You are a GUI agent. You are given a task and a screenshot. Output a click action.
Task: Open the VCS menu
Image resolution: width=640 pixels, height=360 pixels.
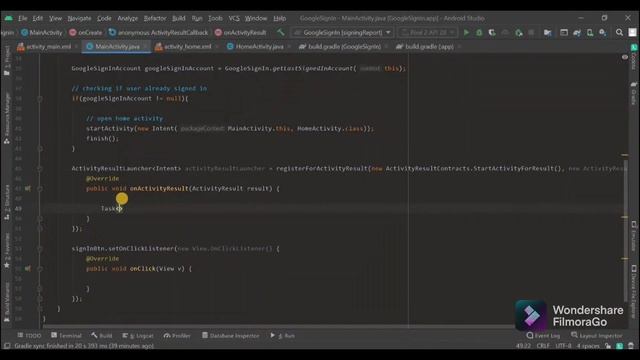tap(234, 18)
